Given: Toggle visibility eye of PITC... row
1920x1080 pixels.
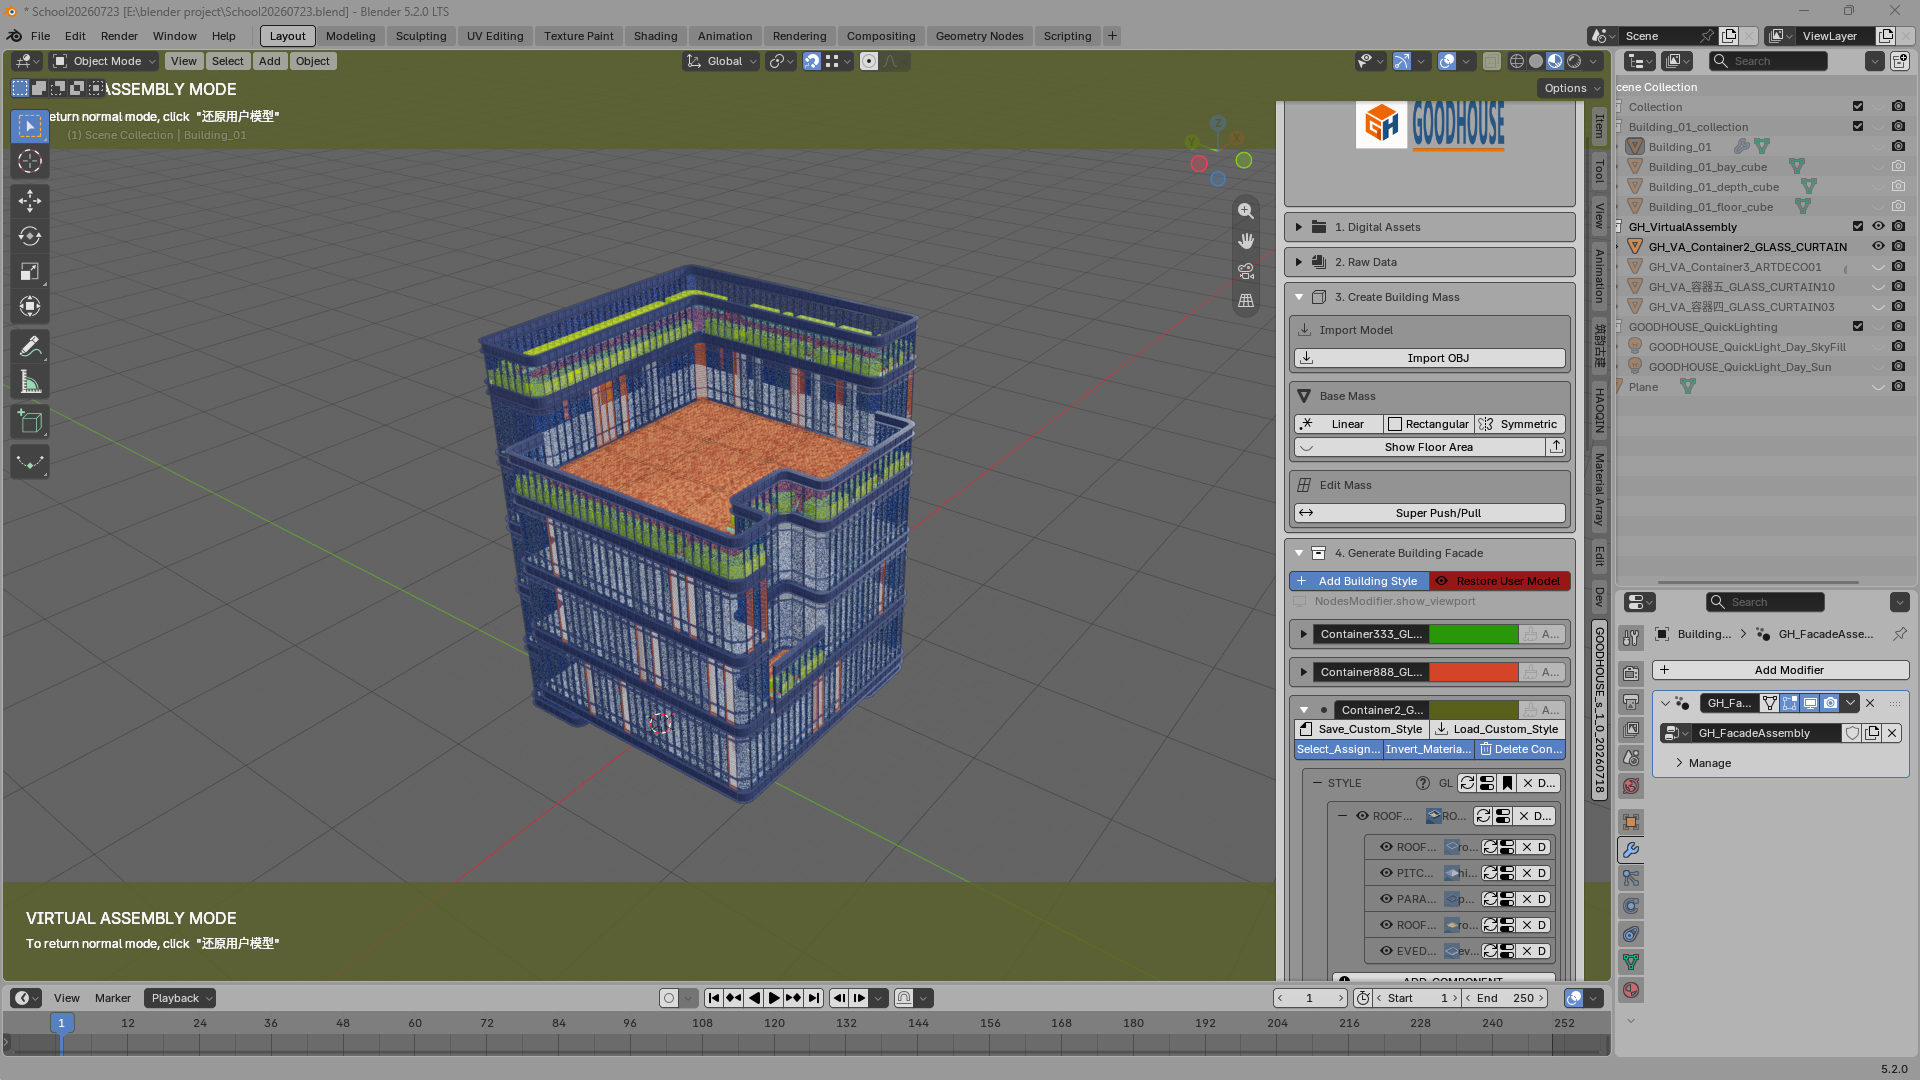Looking at the screenshot, I should click(1386, 873).
